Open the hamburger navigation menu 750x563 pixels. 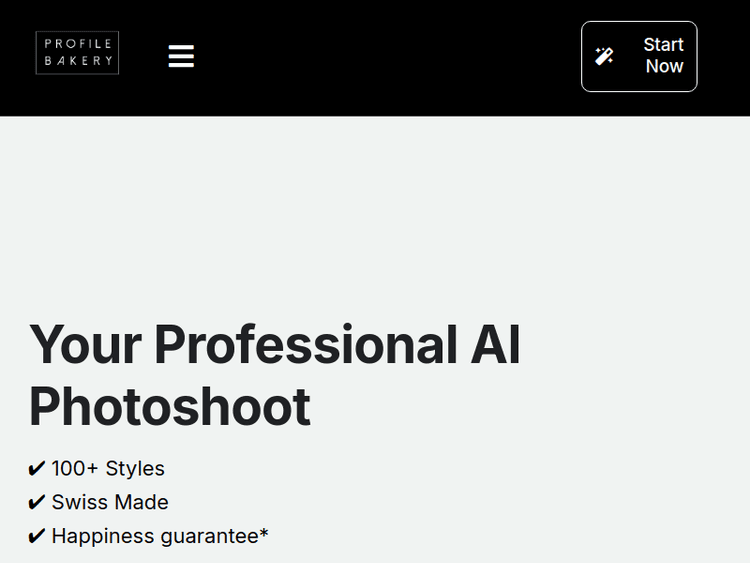pyautogui.click(x=181, y=56)
